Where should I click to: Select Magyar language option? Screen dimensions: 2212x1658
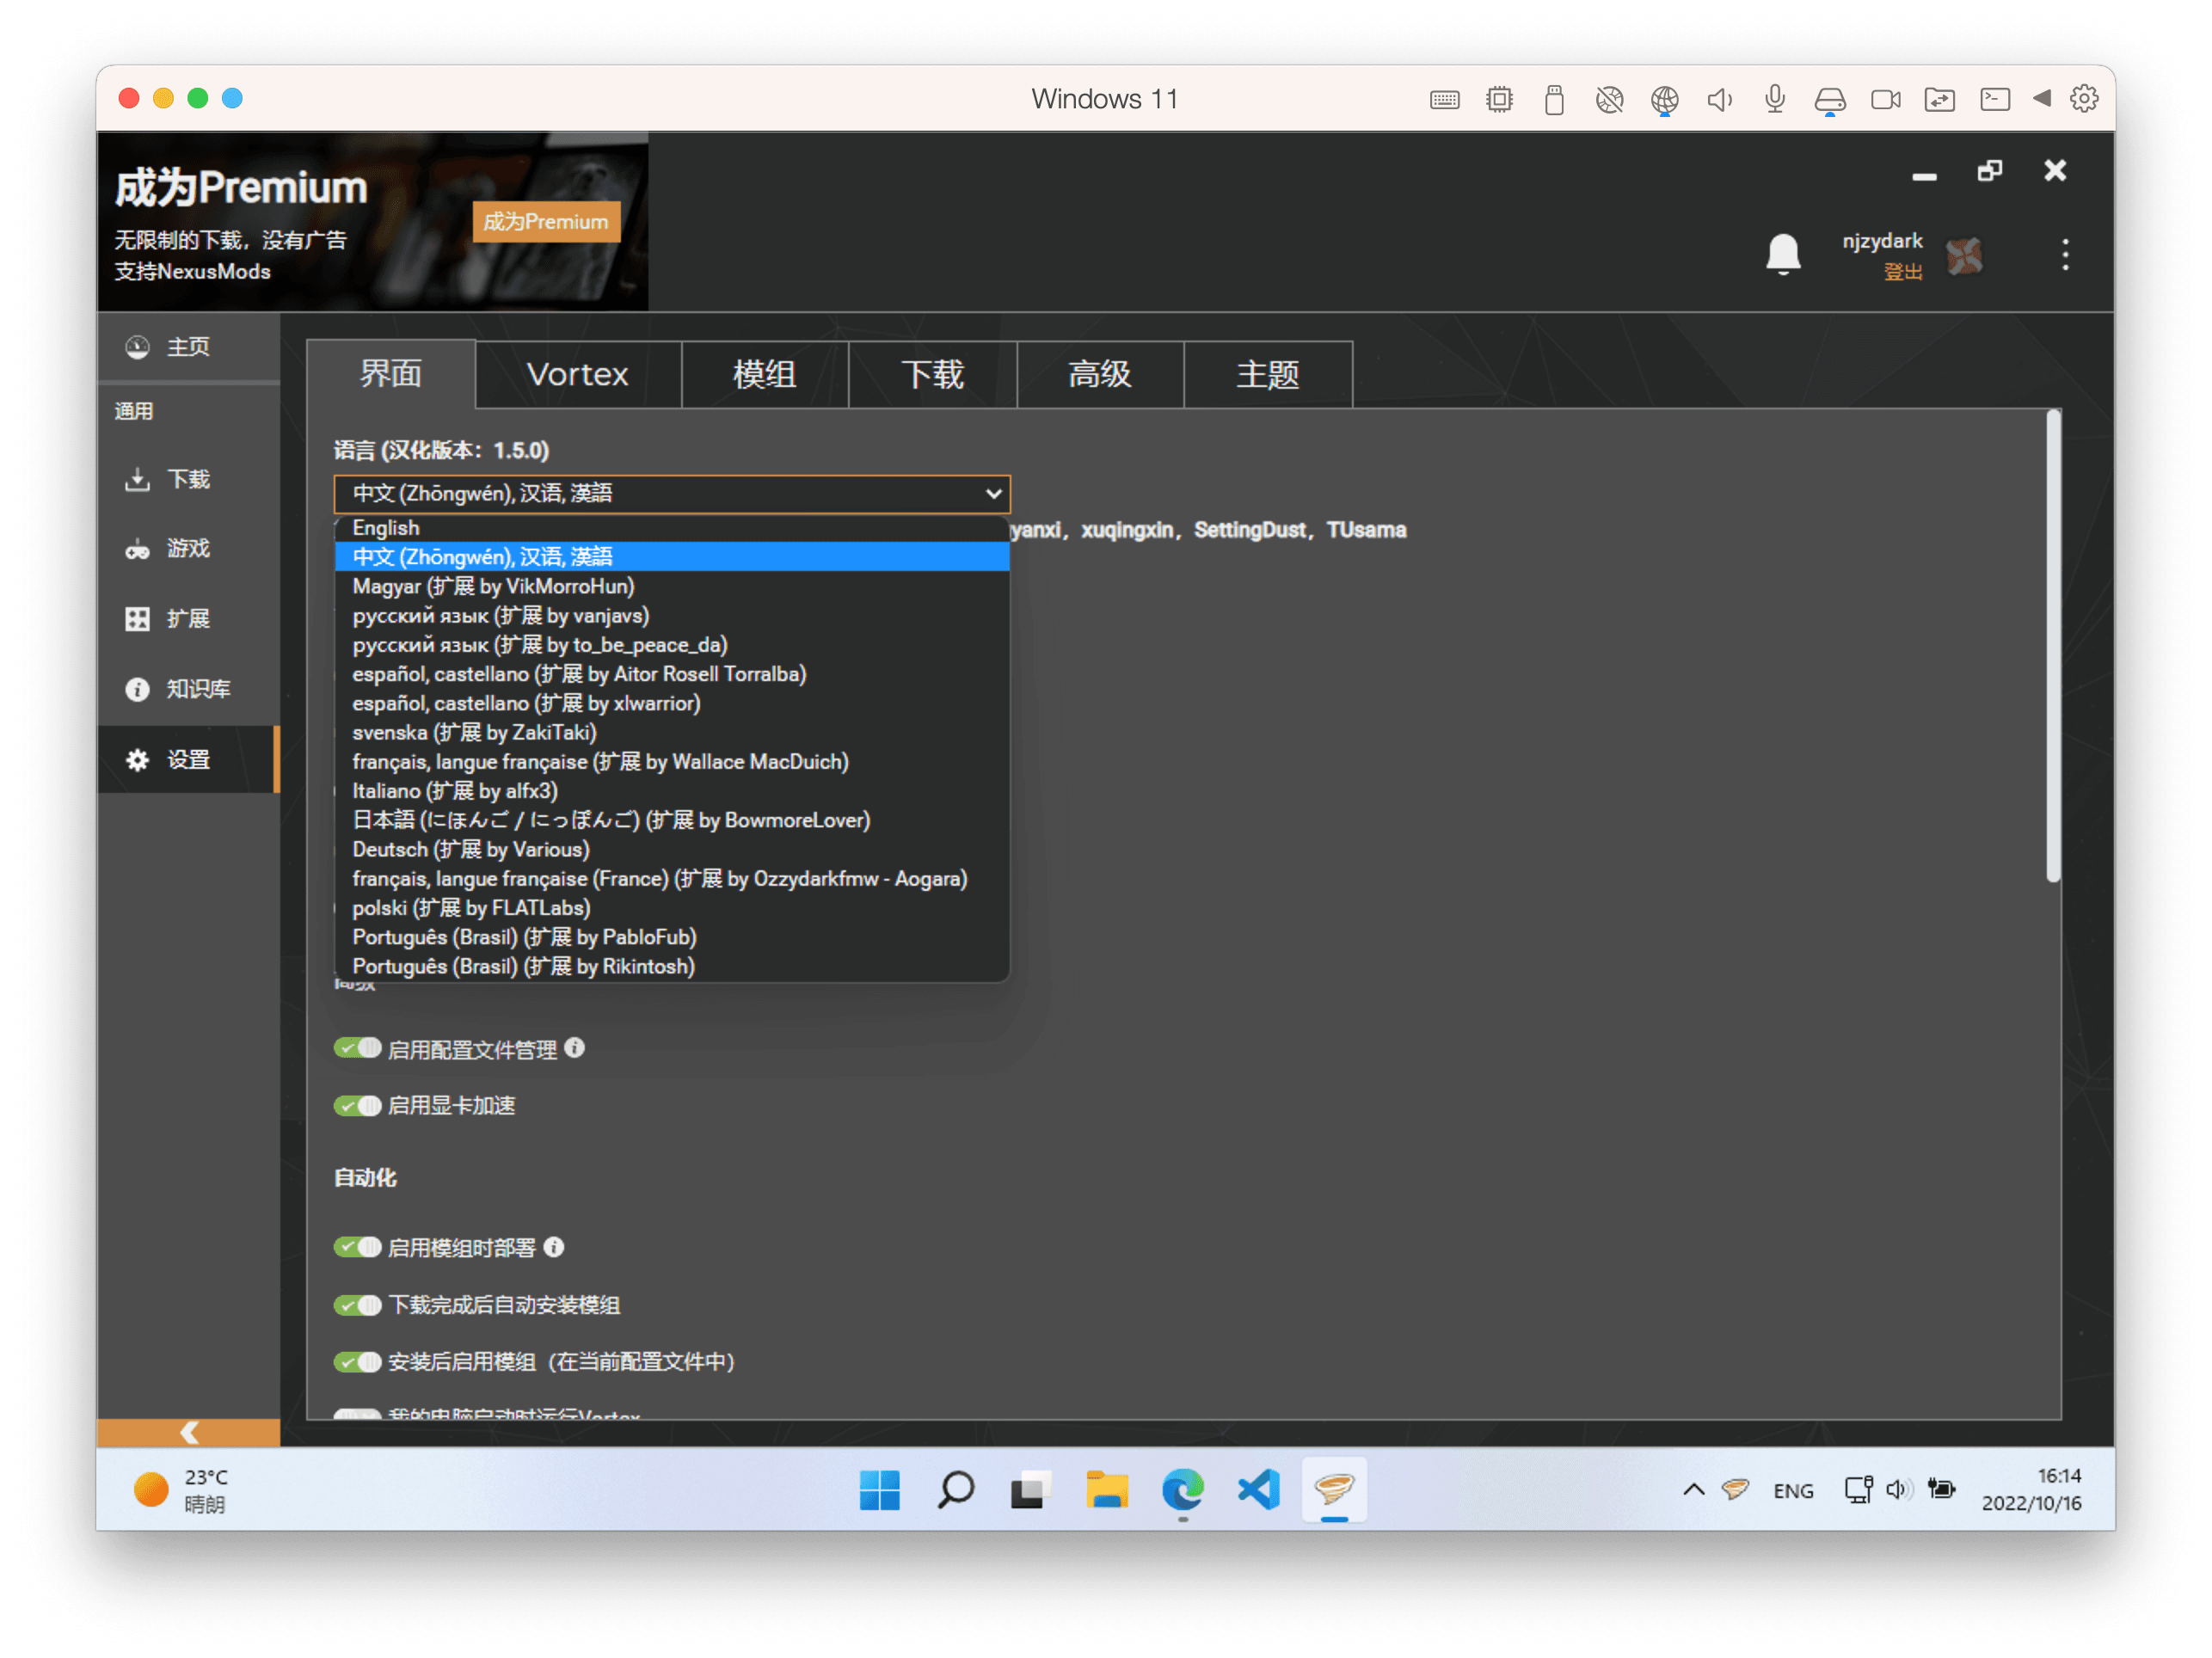coord(672,586)
